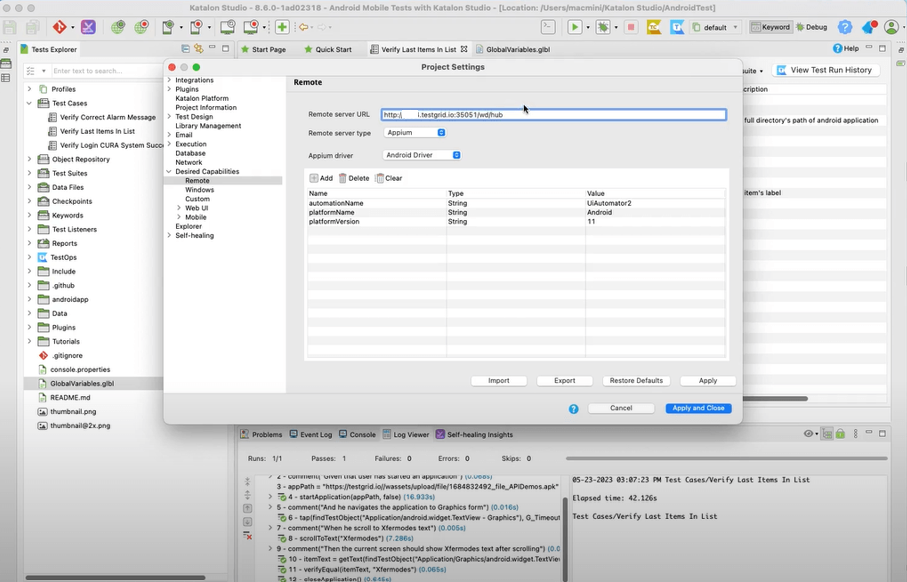Toggle the Keyword perspective button
The height and width of the screenshot is (582, 907).
click(x=770, y=27)
